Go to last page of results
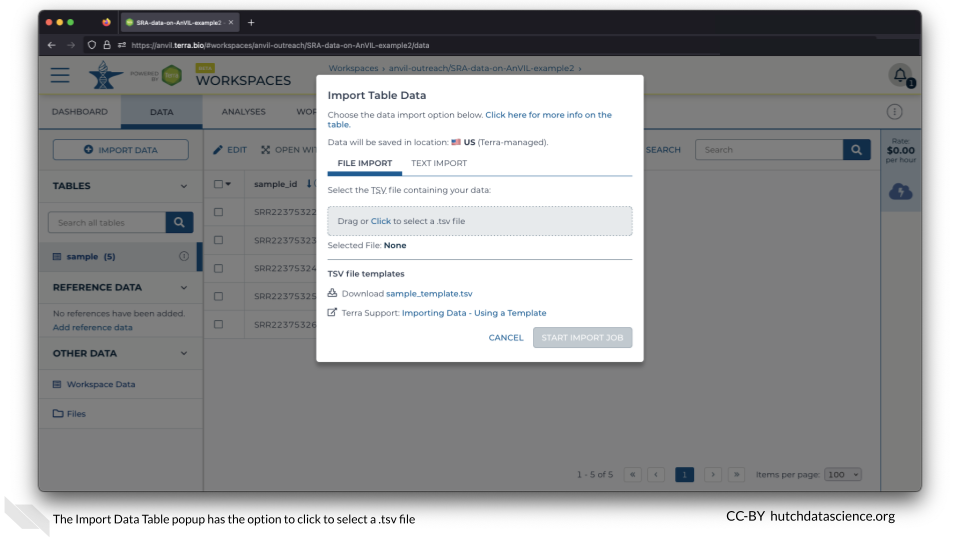This screenshot has height=540, width=960. (x=737, y=474)
